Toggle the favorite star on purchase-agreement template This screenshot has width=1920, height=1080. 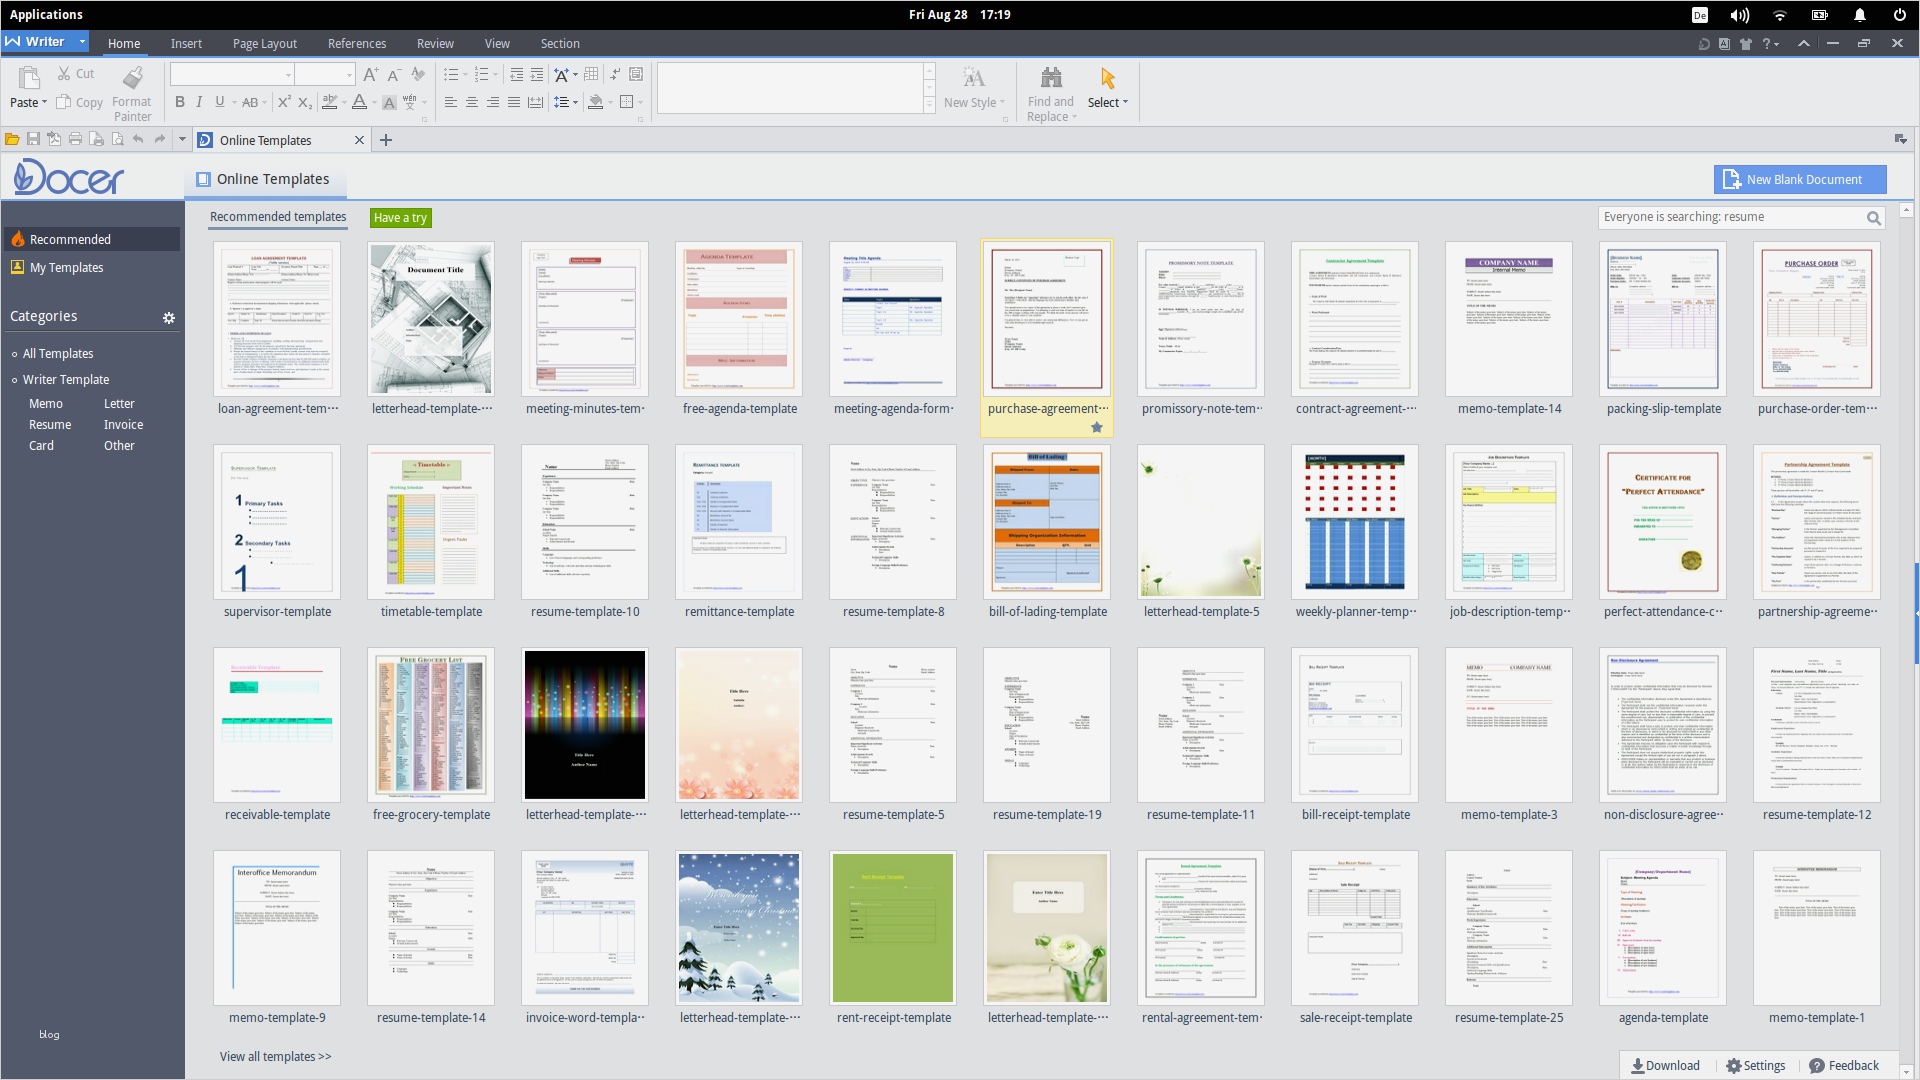(x=1097, y=427)
